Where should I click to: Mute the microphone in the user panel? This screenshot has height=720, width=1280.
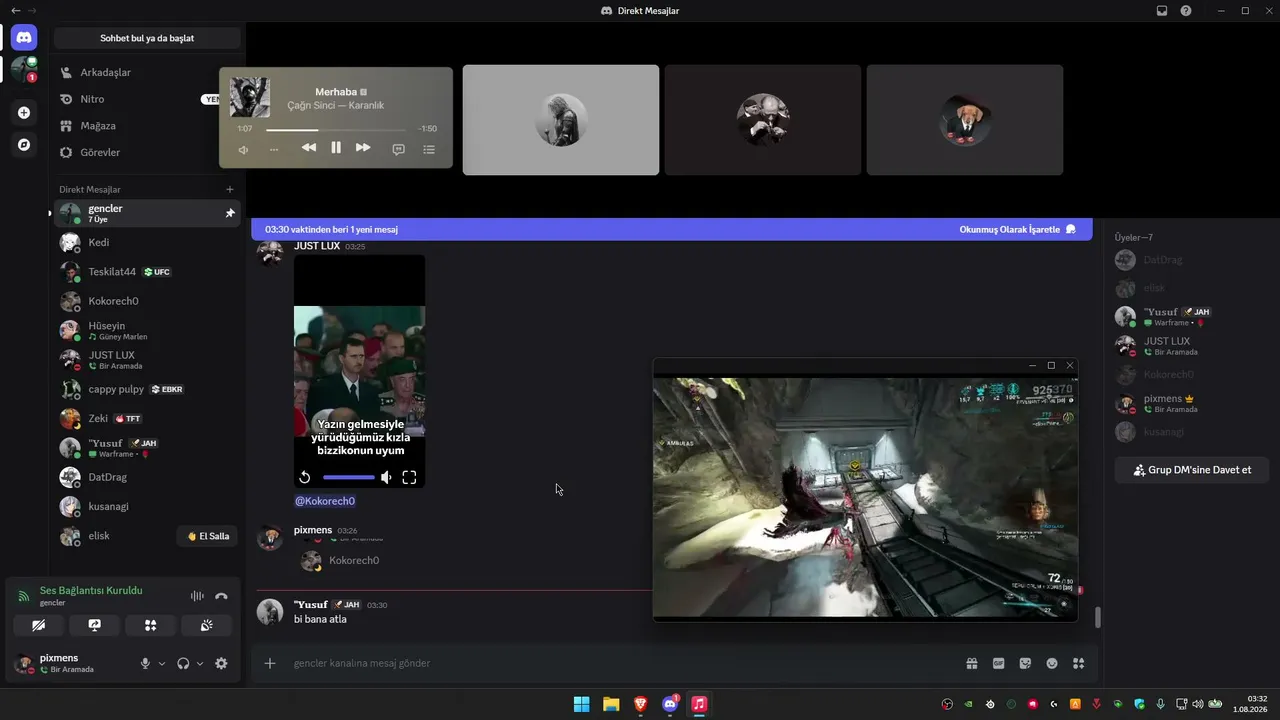[145, 663]
